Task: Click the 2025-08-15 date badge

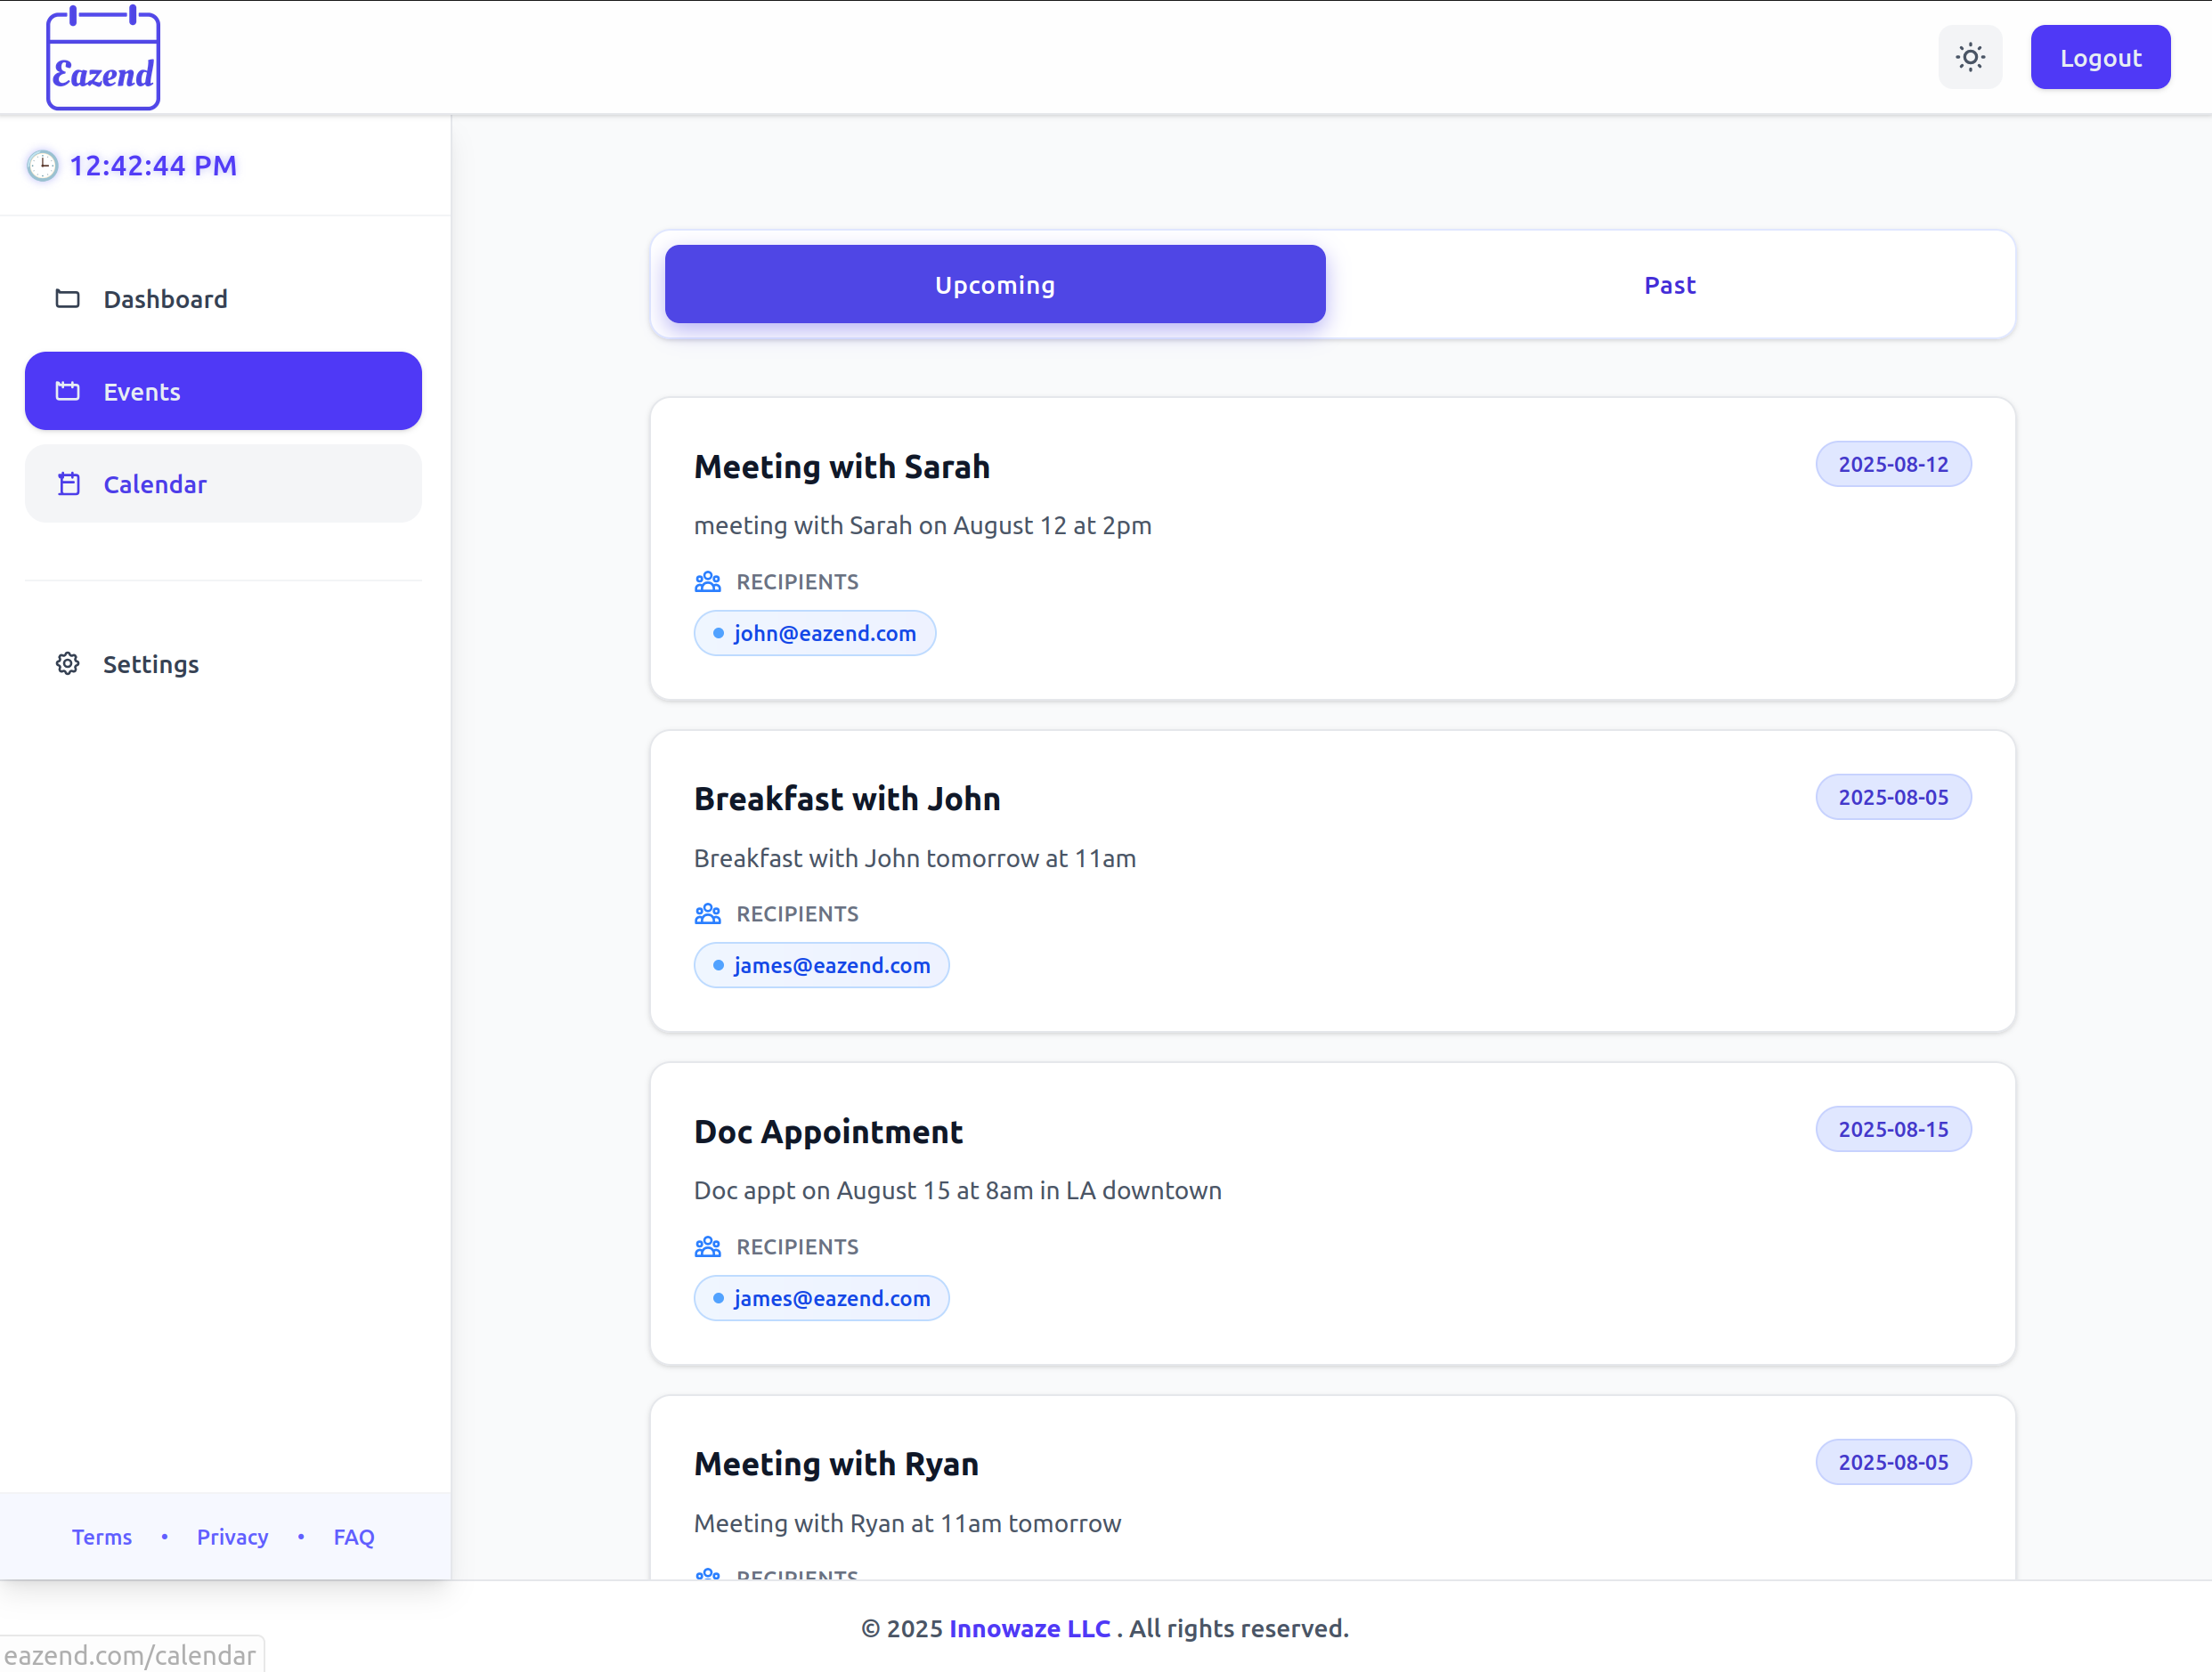Action: pyautogui.click(x=1892, y=1129)
